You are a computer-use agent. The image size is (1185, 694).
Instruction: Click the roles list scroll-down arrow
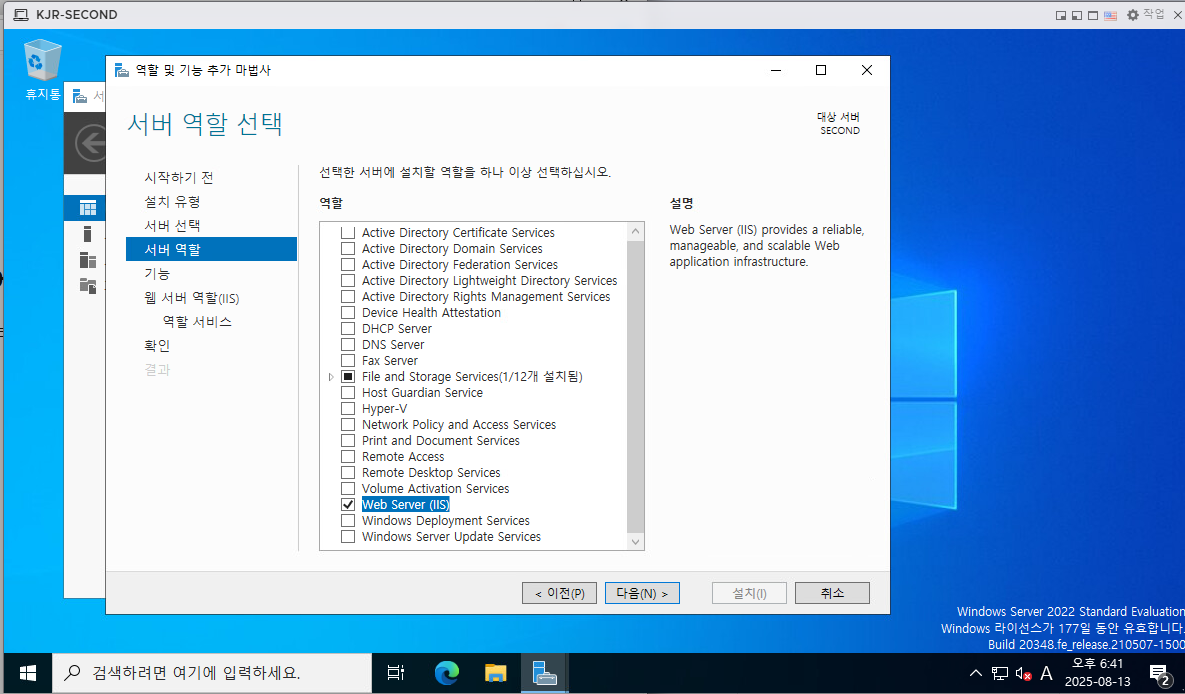point(636,541)
